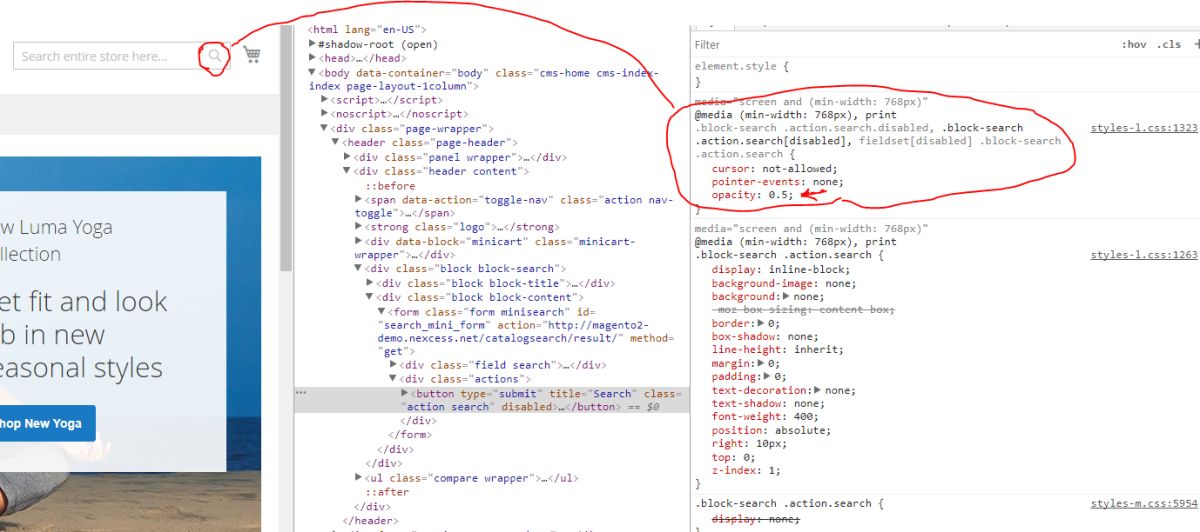Image resolution: width=1200 pixels, height=532 pixels.
Task: Collapse the div actions node
Action: click(393, 379)
